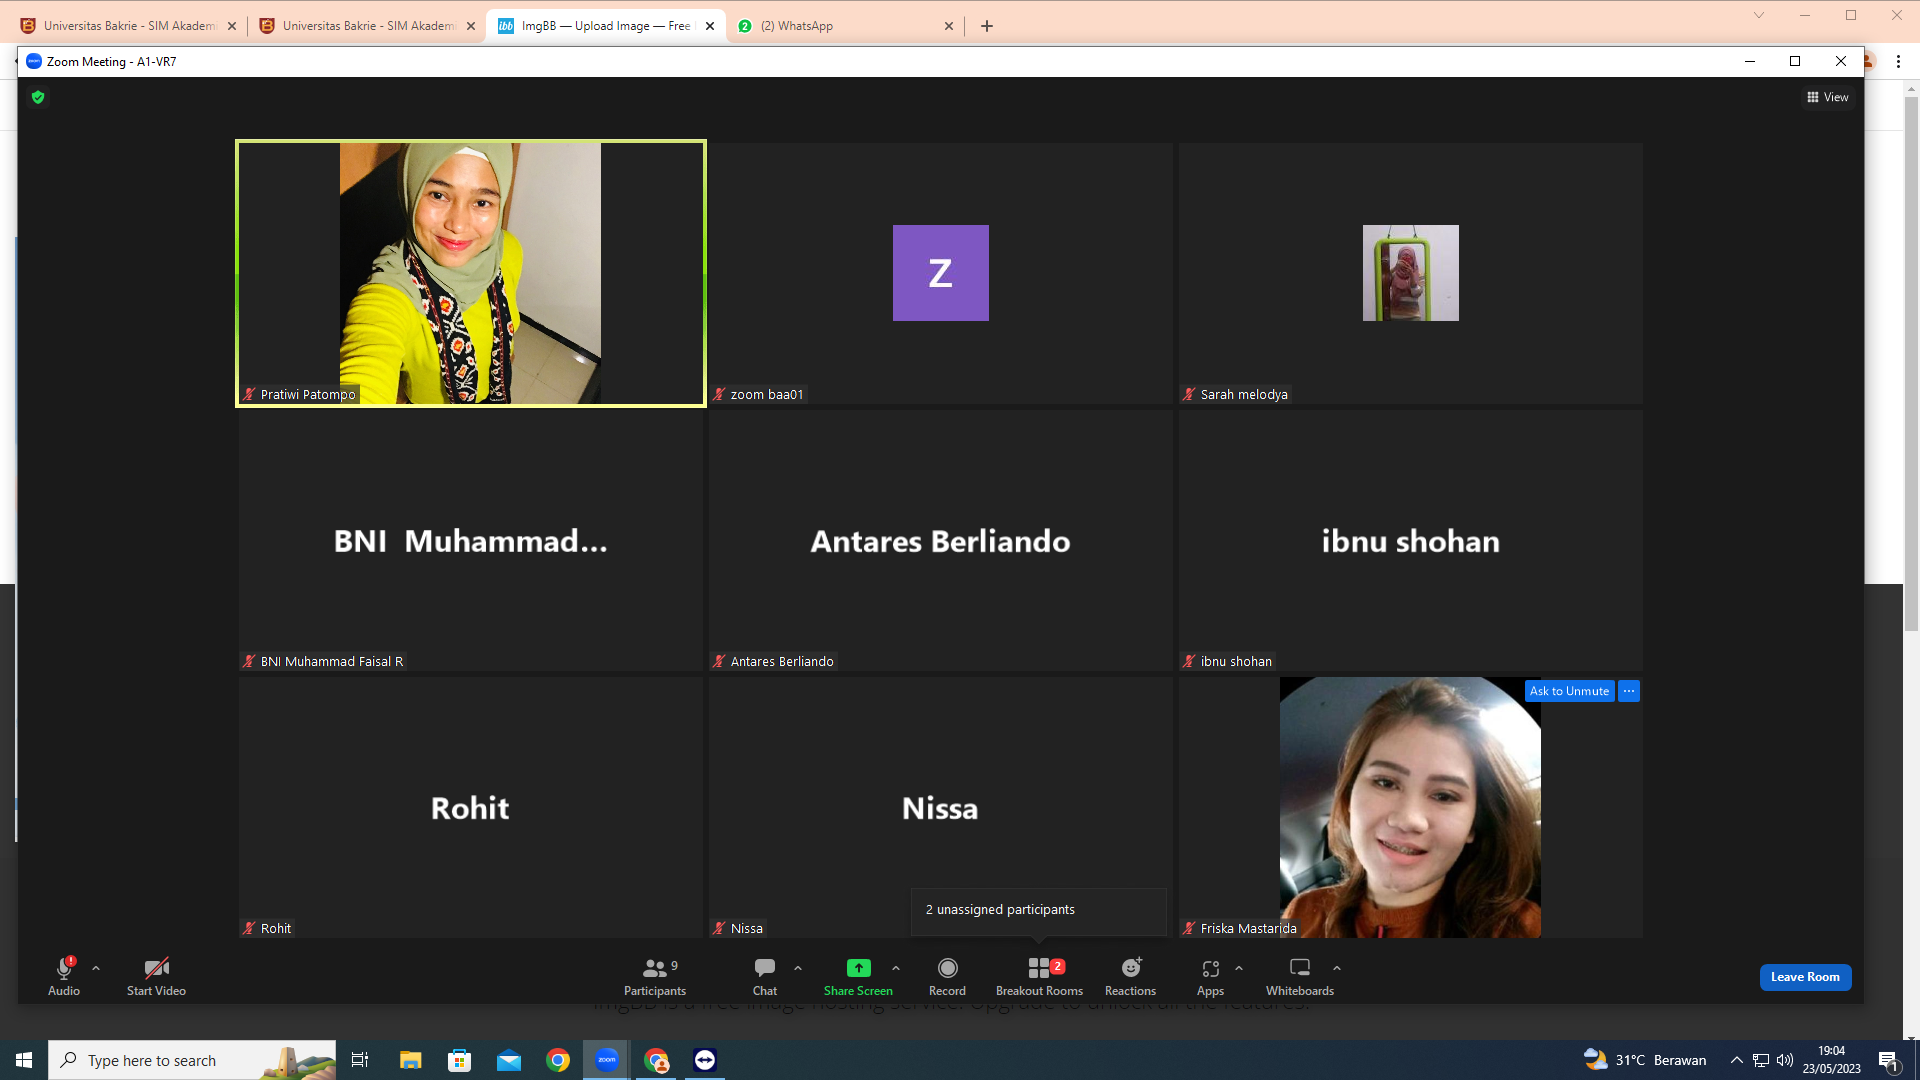Show hidden system tray icons
The height and width of the screenshot is (1080, 1920).
click(x=1737, y=1060)
